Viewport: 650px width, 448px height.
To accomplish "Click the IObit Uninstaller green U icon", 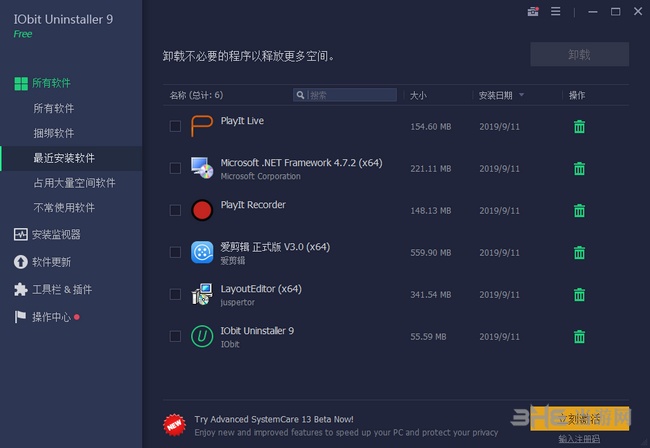I will (202, 336).
